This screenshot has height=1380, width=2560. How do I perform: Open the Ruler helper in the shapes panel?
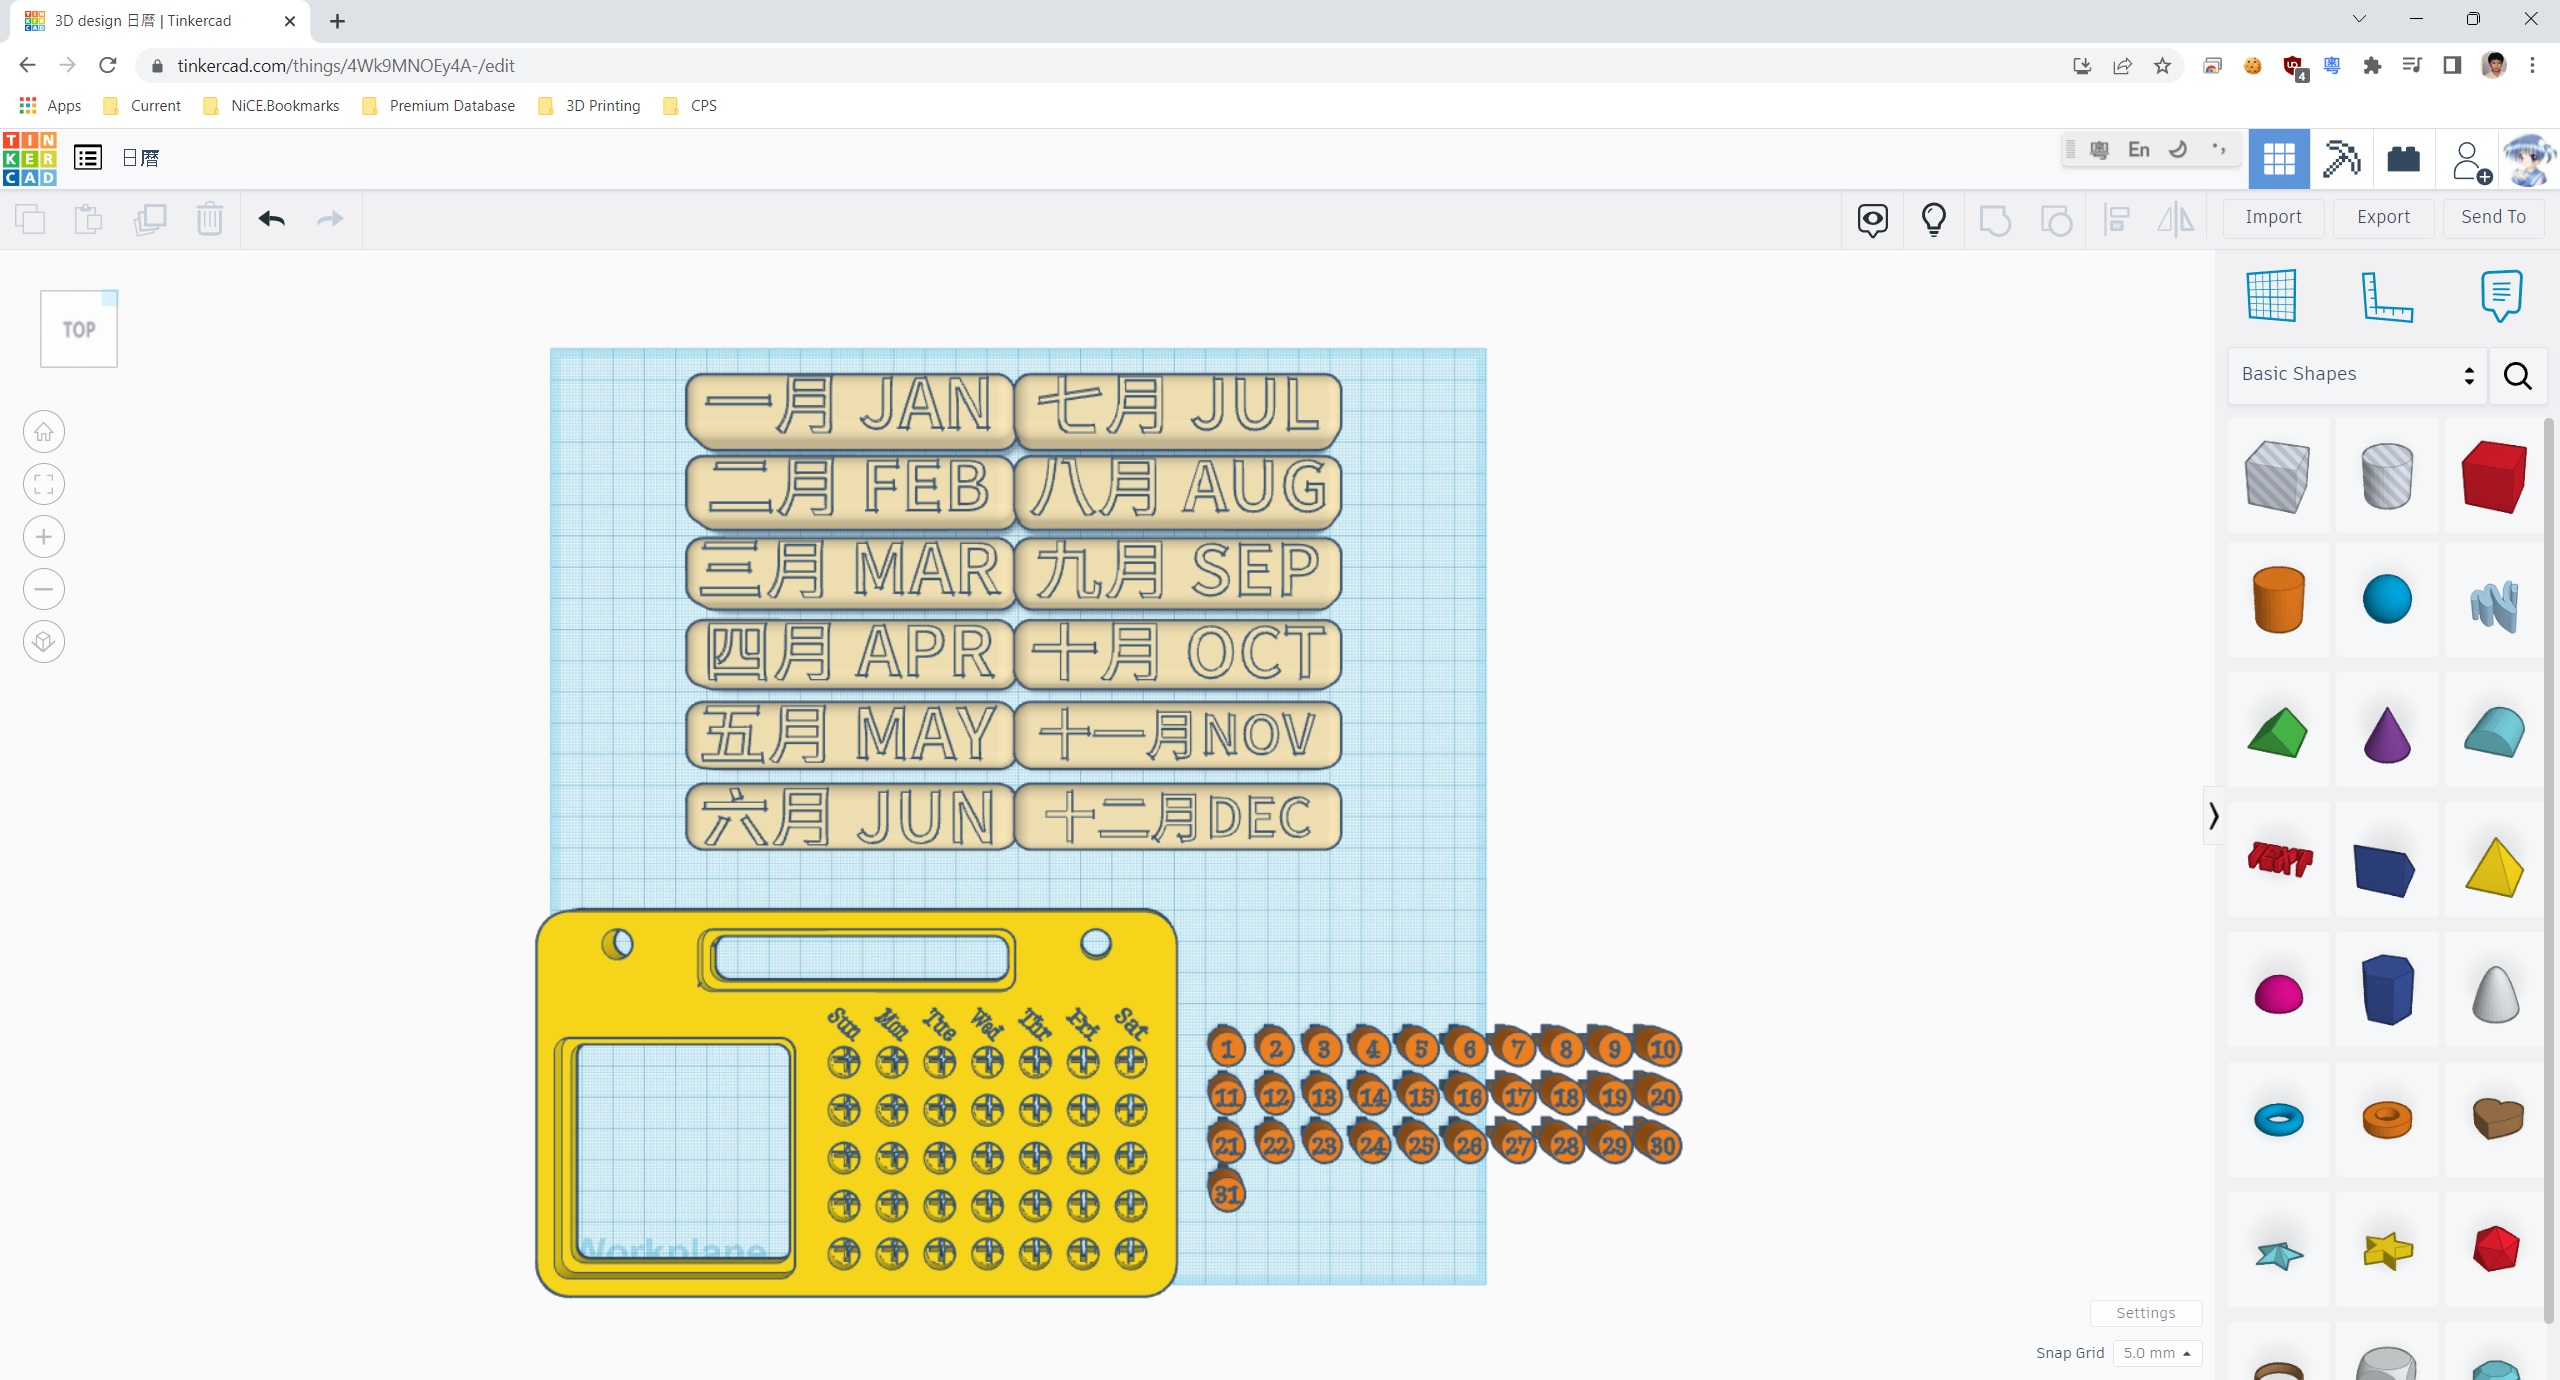[x=2388, y=296]
